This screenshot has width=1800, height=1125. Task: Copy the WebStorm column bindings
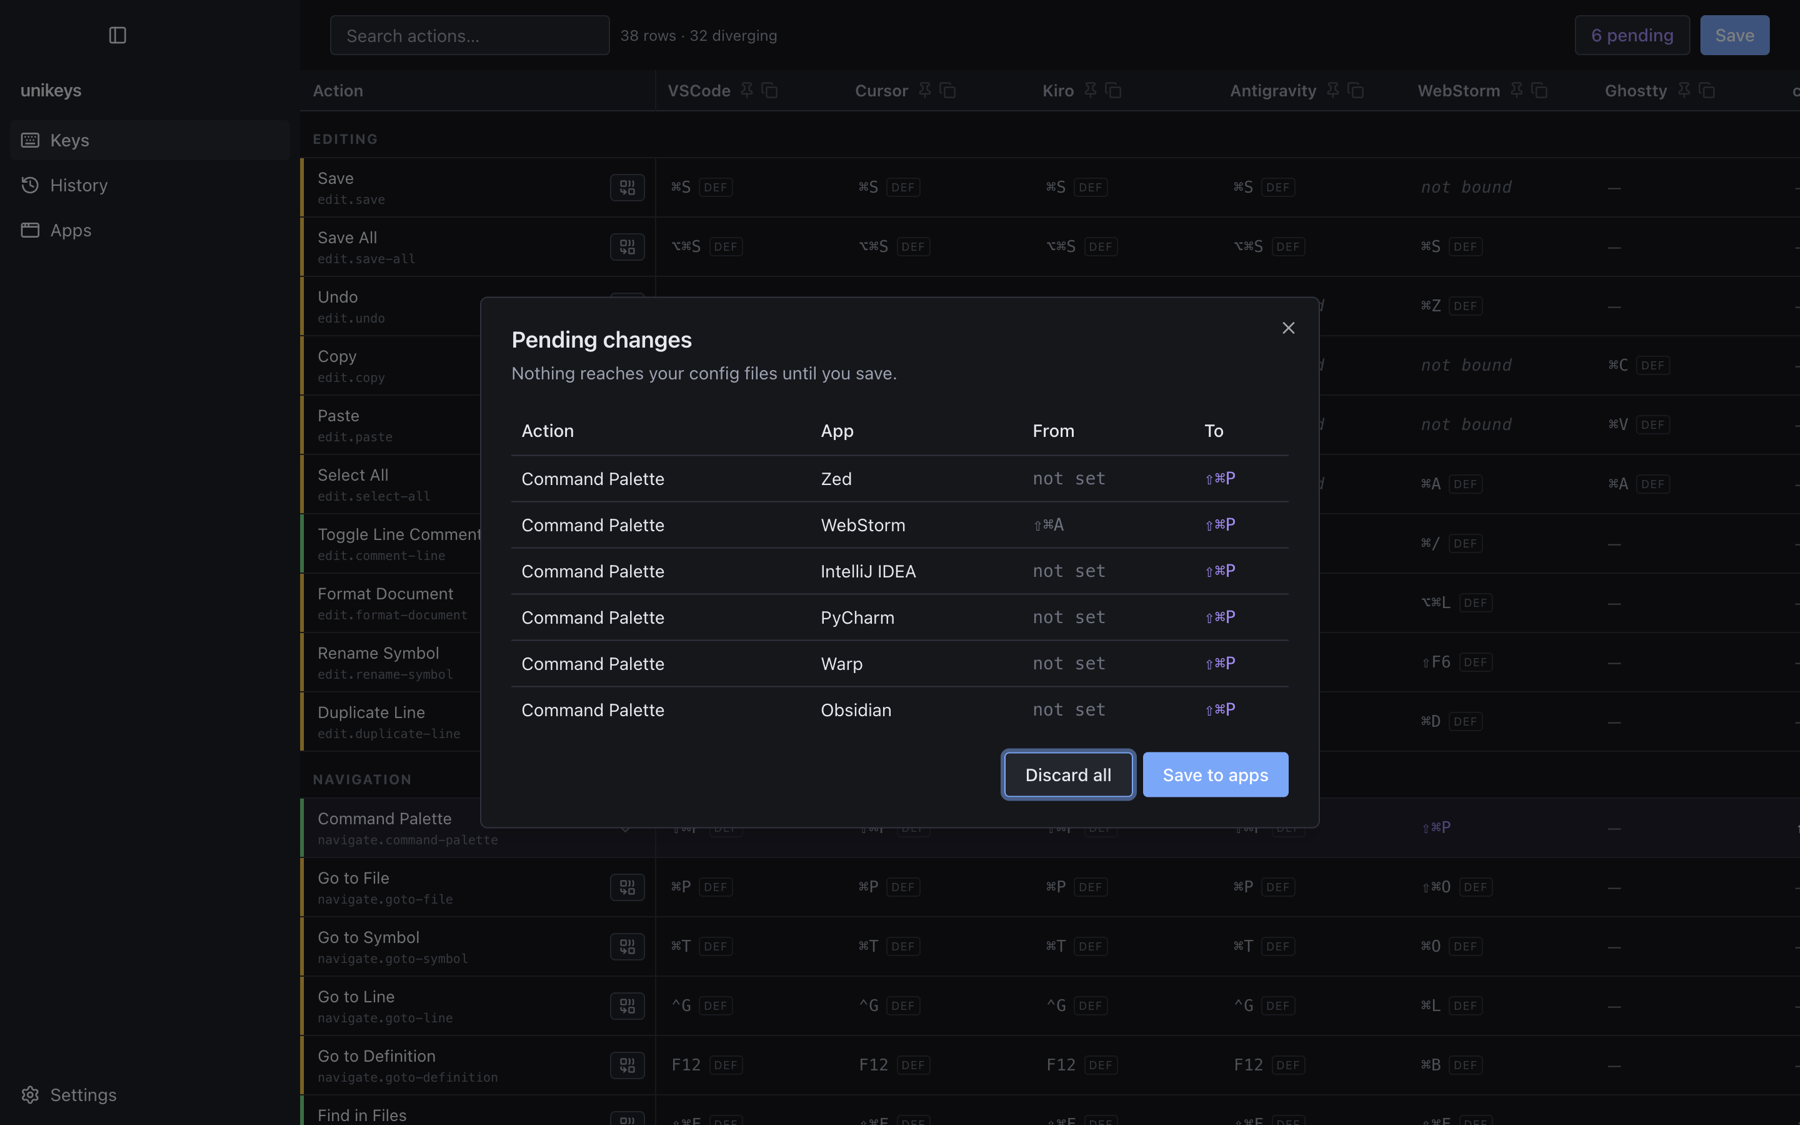point(1539,90)
